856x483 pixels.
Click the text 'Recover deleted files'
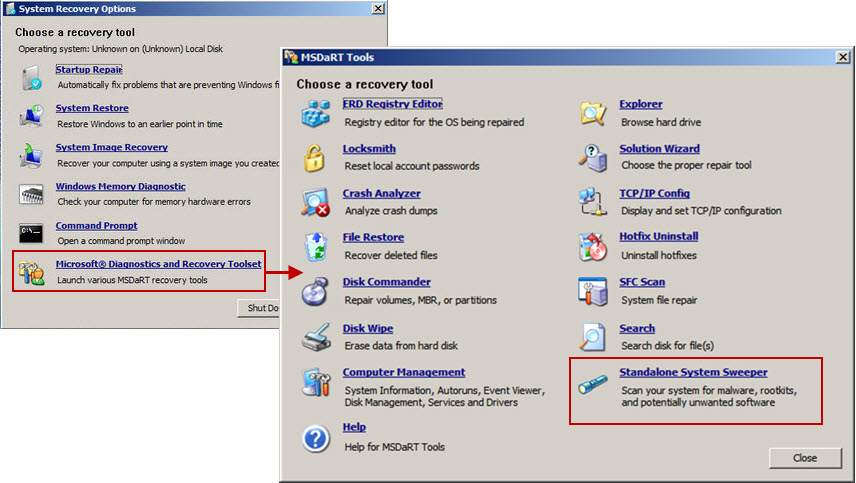point(391,255)
